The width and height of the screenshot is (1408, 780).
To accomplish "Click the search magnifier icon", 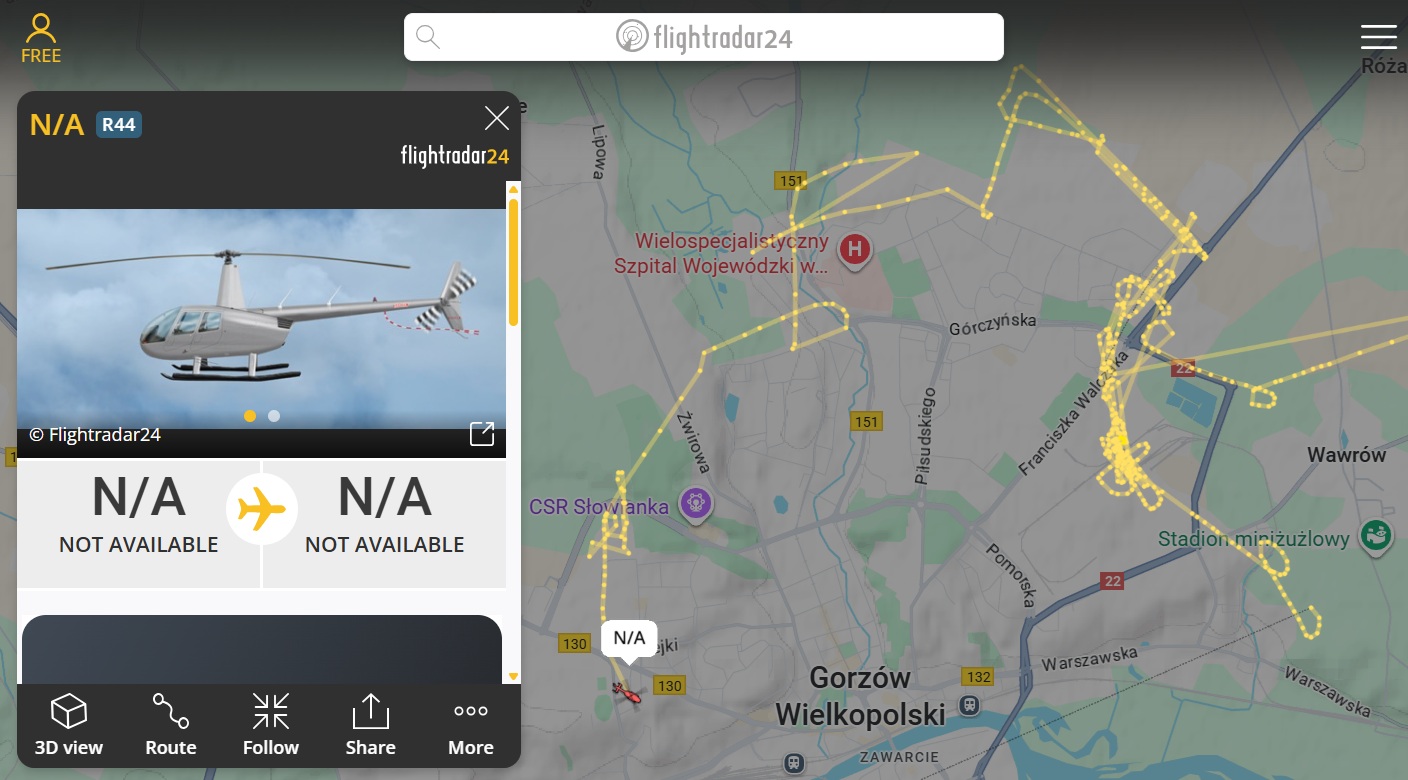I will 428,37.
